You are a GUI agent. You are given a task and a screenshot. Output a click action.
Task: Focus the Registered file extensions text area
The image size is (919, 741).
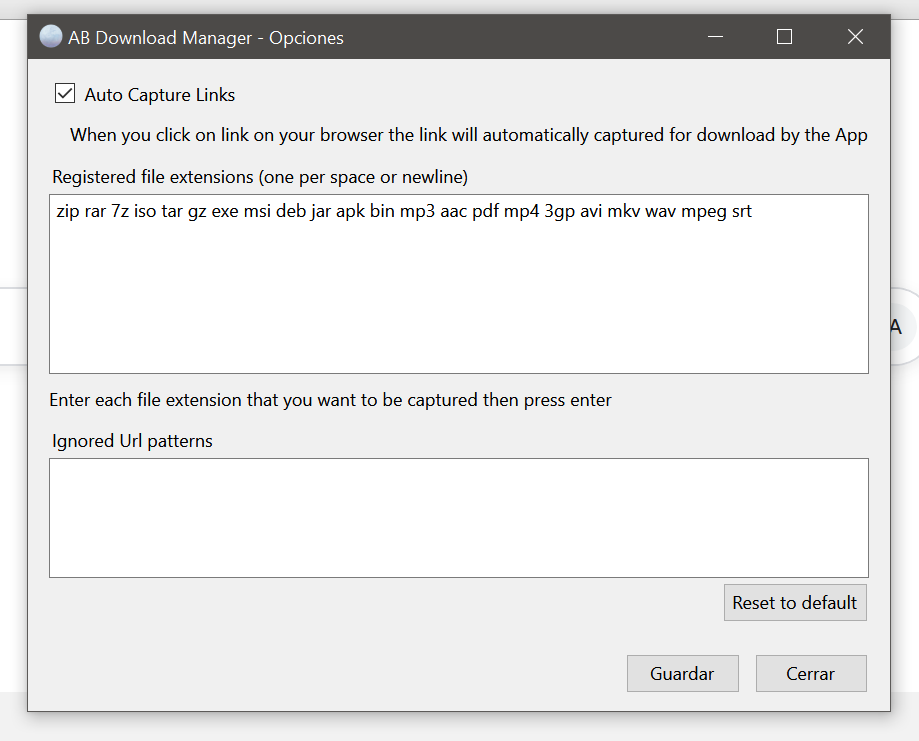[x=458, y=300]
